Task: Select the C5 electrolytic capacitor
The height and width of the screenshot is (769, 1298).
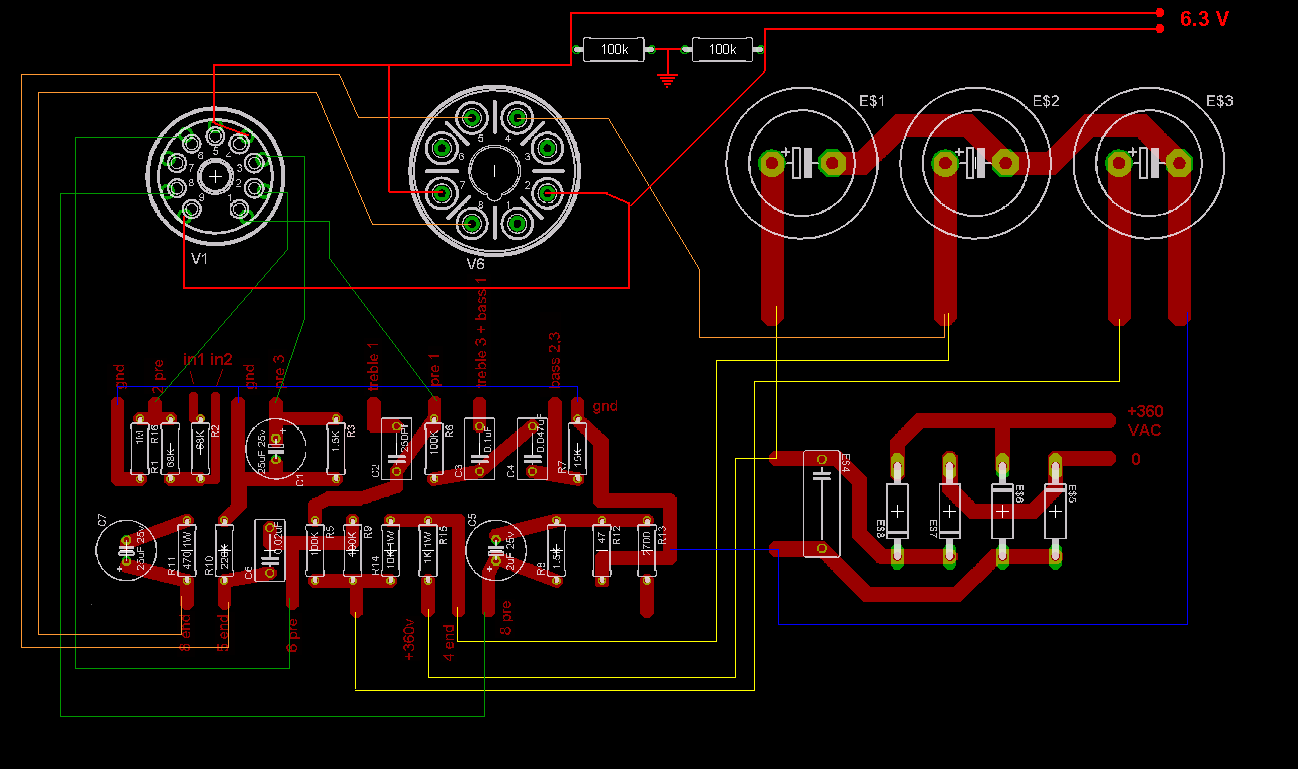Action: (496, 550)
